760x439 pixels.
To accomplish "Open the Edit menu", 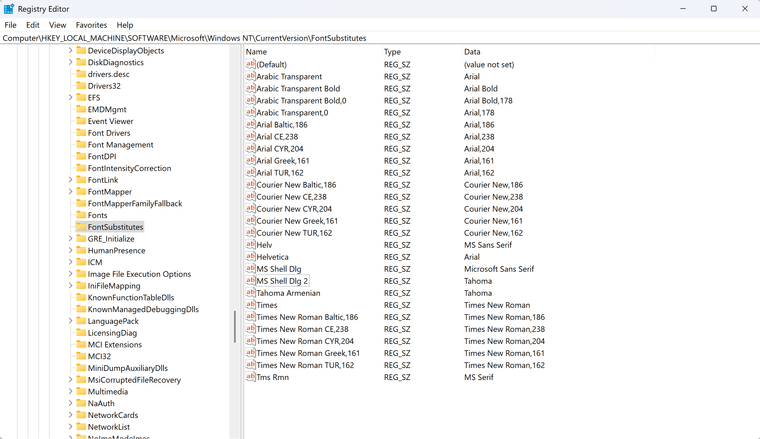I will 32,25.
